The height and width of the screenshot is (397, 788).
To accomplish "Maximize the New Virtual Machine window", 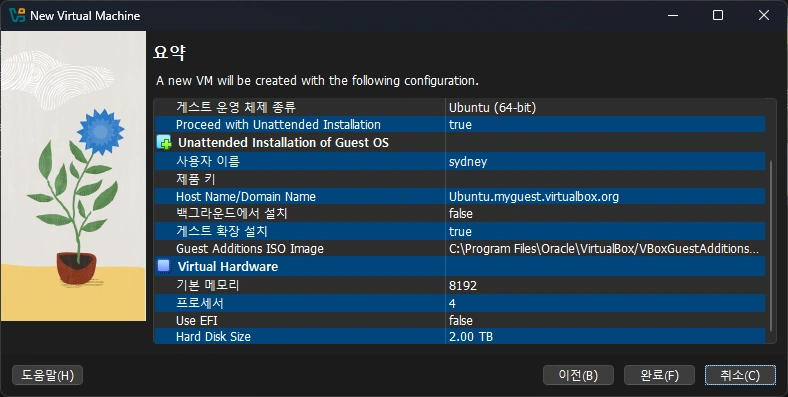I will point(718,15).
